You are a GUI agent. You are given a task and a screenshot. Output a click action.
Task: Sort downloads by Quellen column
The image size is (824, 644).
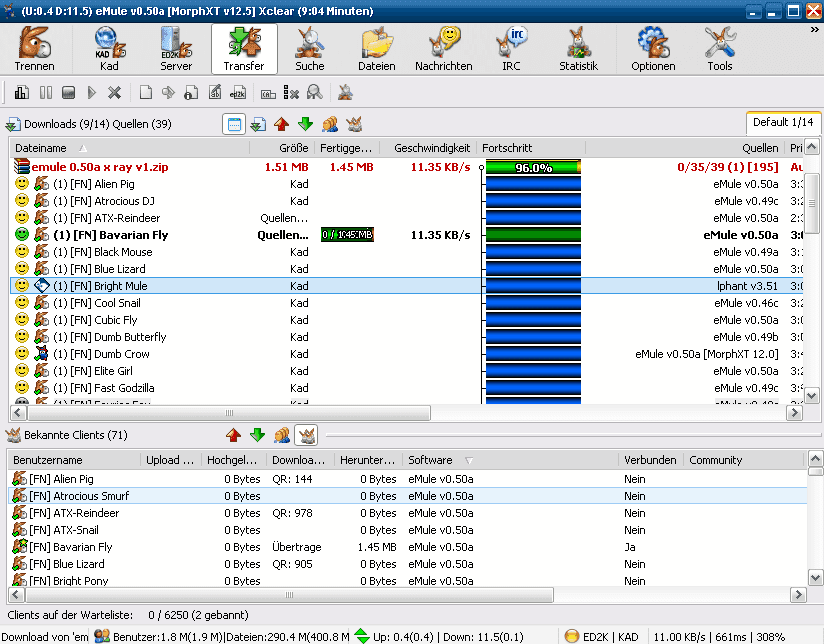(x=685, y=148)
